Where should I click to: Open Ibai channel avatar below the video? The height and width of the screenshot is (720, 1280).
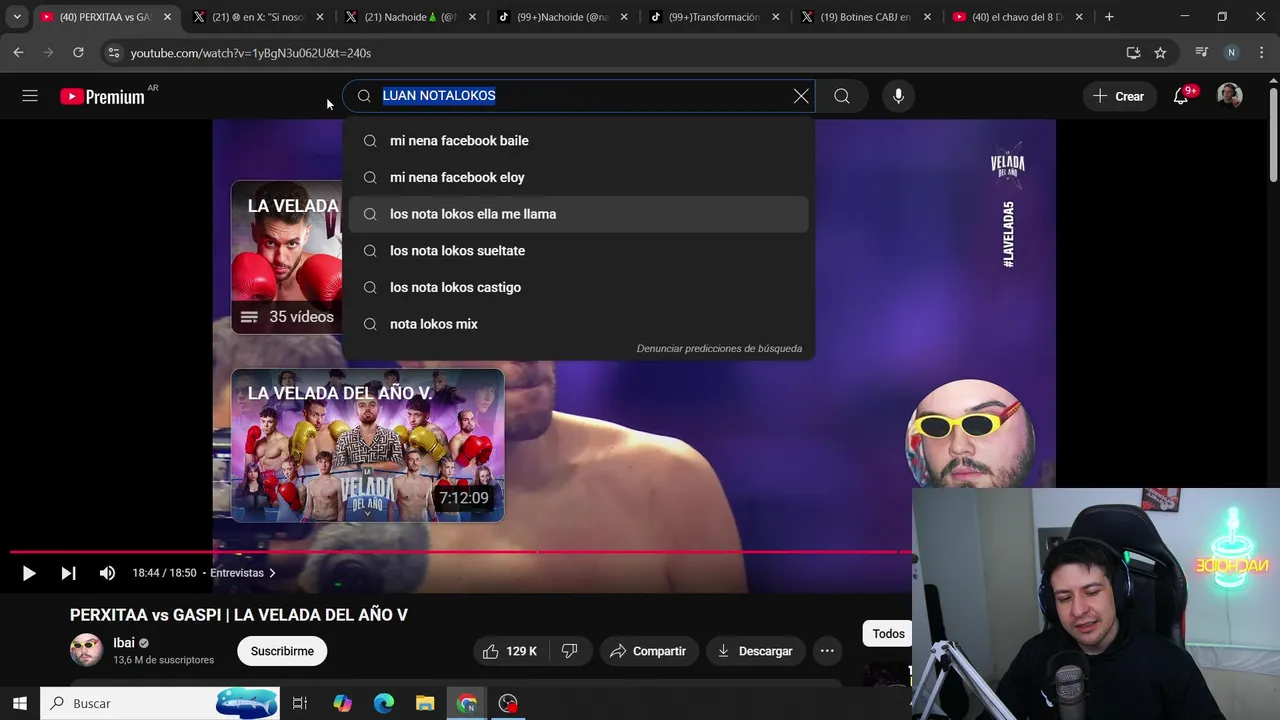(x=86, y=651)
